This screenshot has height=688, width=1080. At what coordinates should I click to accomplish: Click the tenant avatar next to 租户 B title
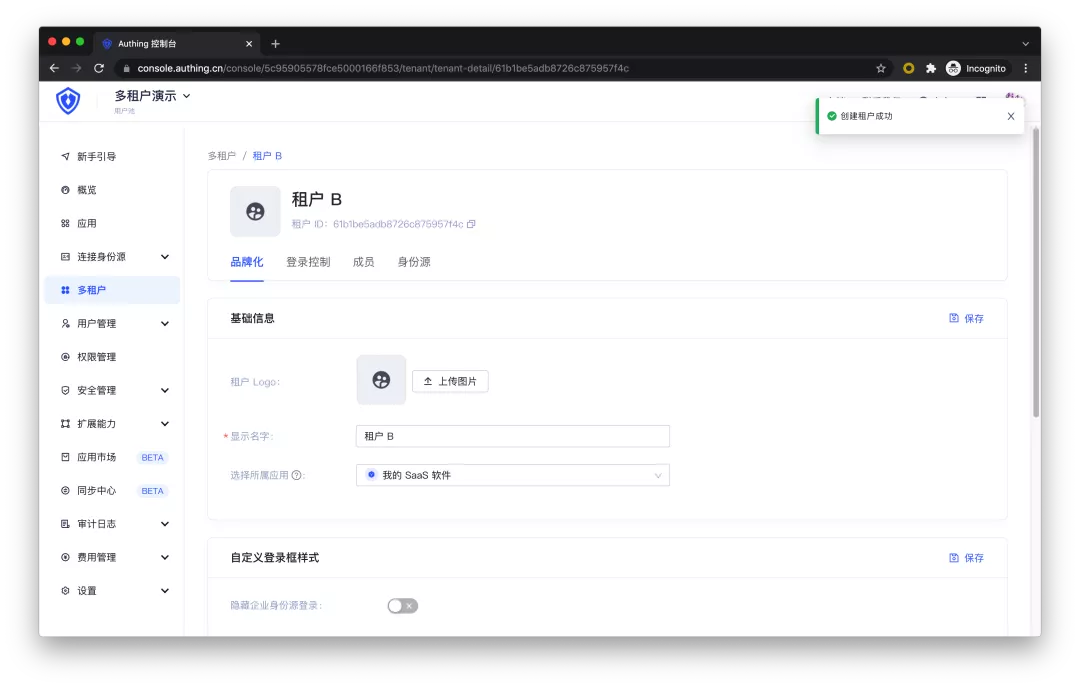[255, 211]
